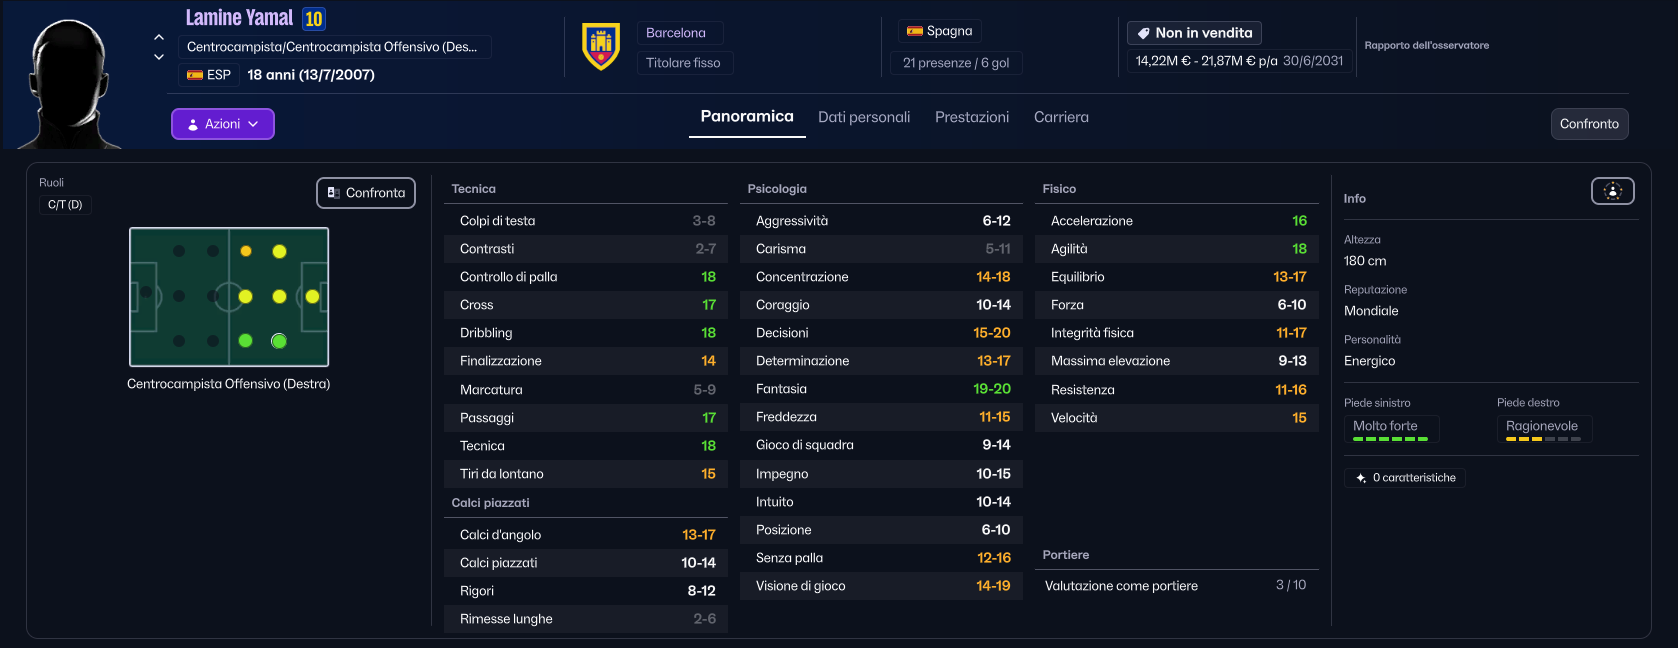Click the Molto forte left foot strength bar
Screen dimensions: 1678x648
coord(1390,439)
